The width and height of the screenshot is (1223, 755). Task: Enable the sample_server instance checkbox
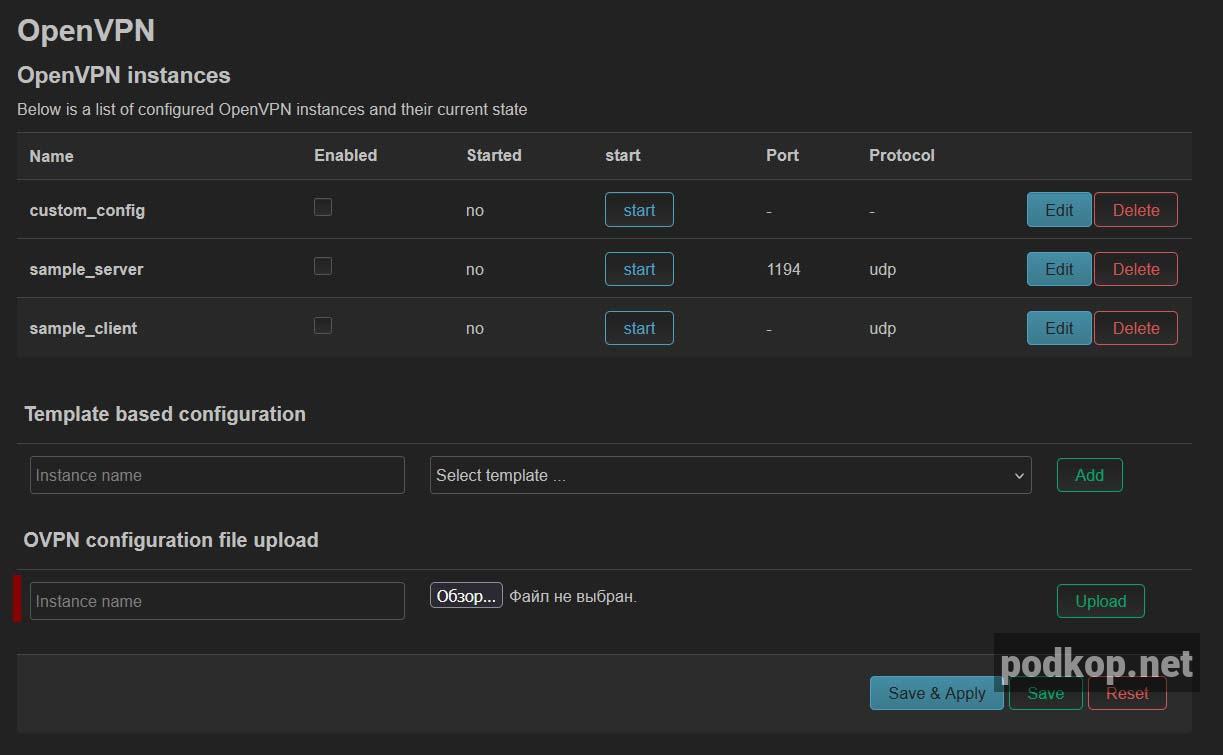tap(322, 266)
